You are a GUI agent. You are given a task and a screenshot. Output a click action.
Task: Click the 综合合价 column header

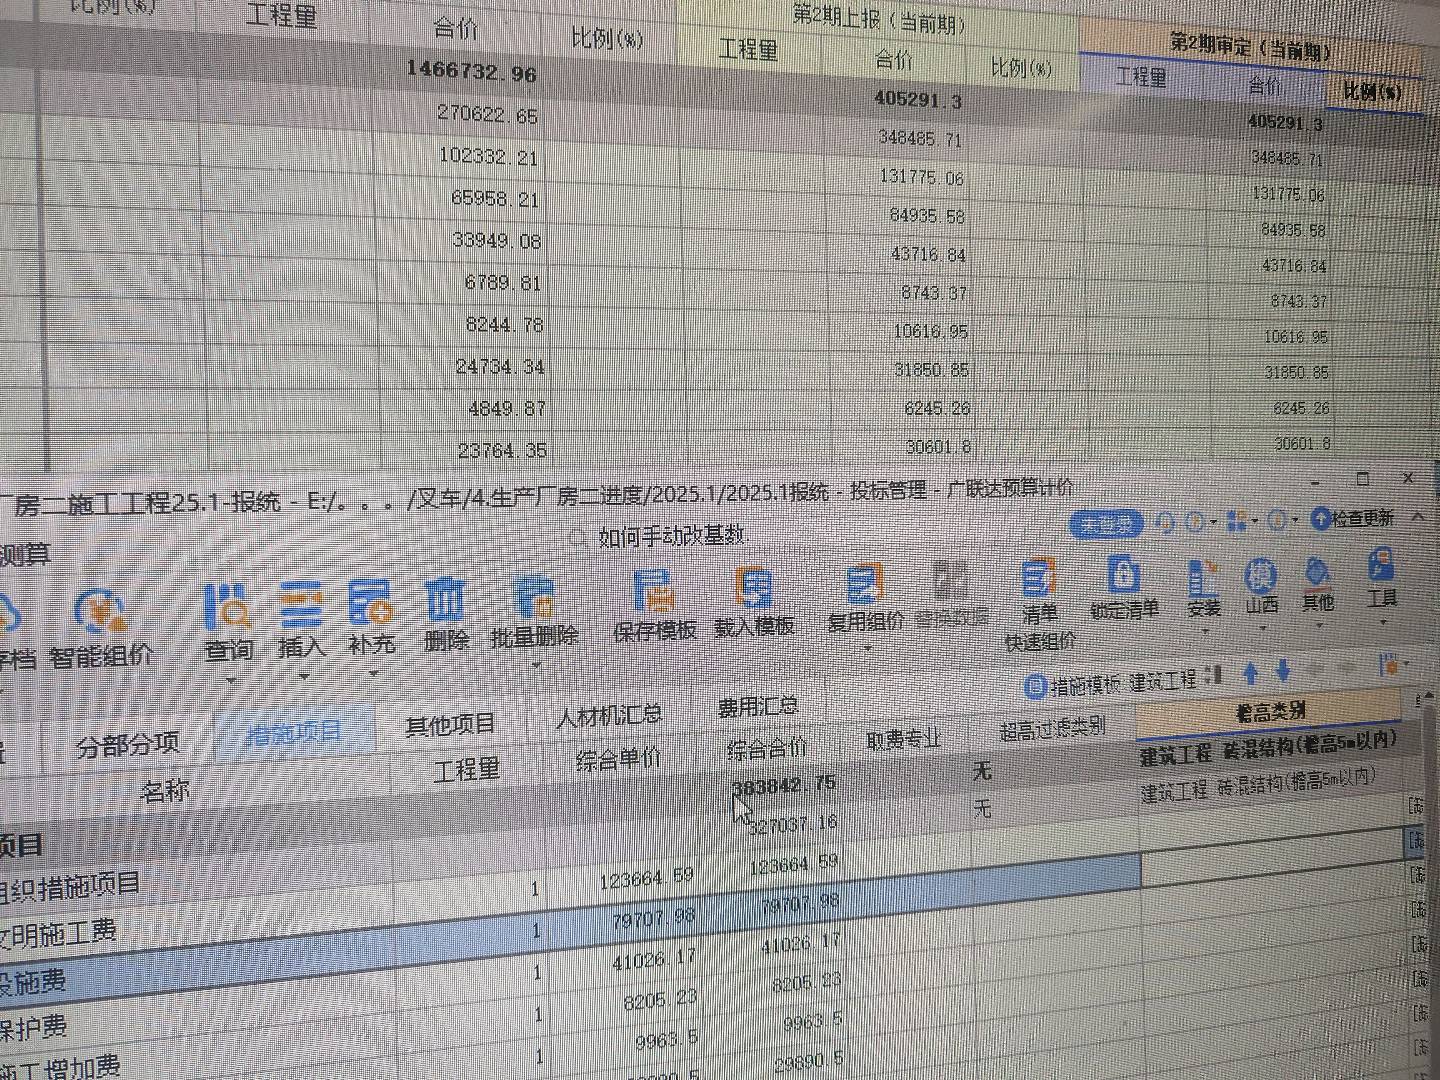tap(767, 749)
